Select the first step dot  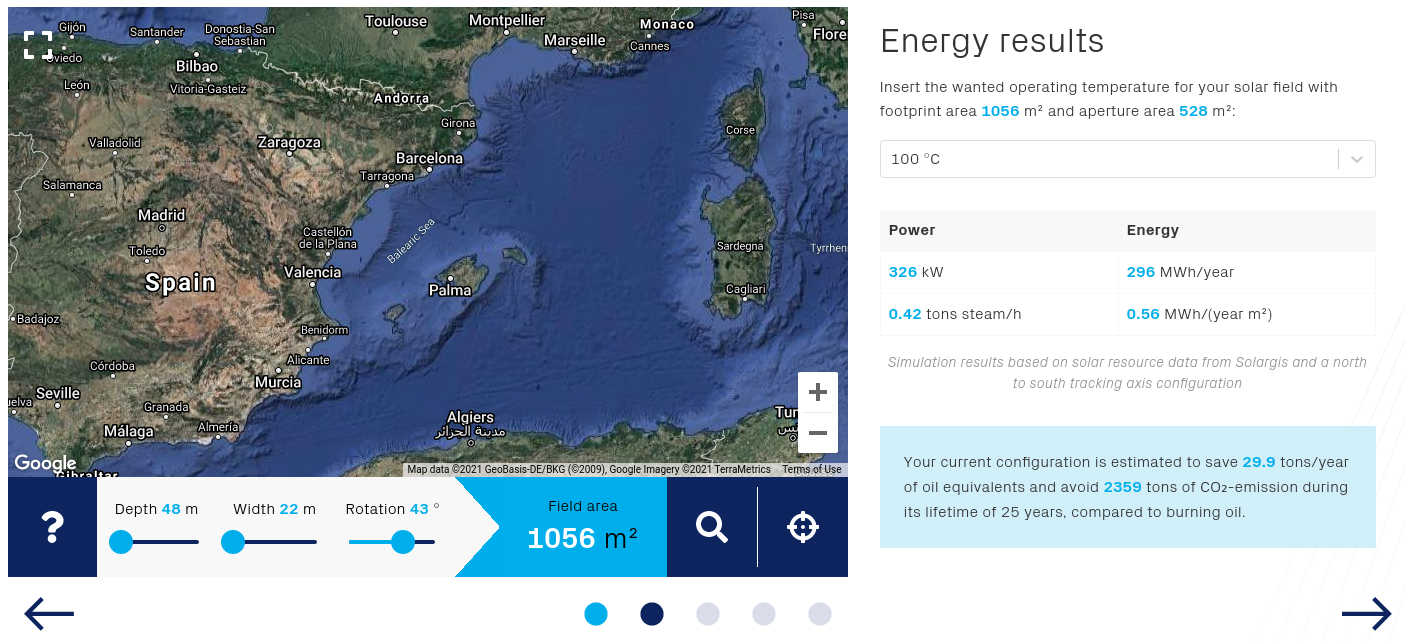[x=596, y=614]
